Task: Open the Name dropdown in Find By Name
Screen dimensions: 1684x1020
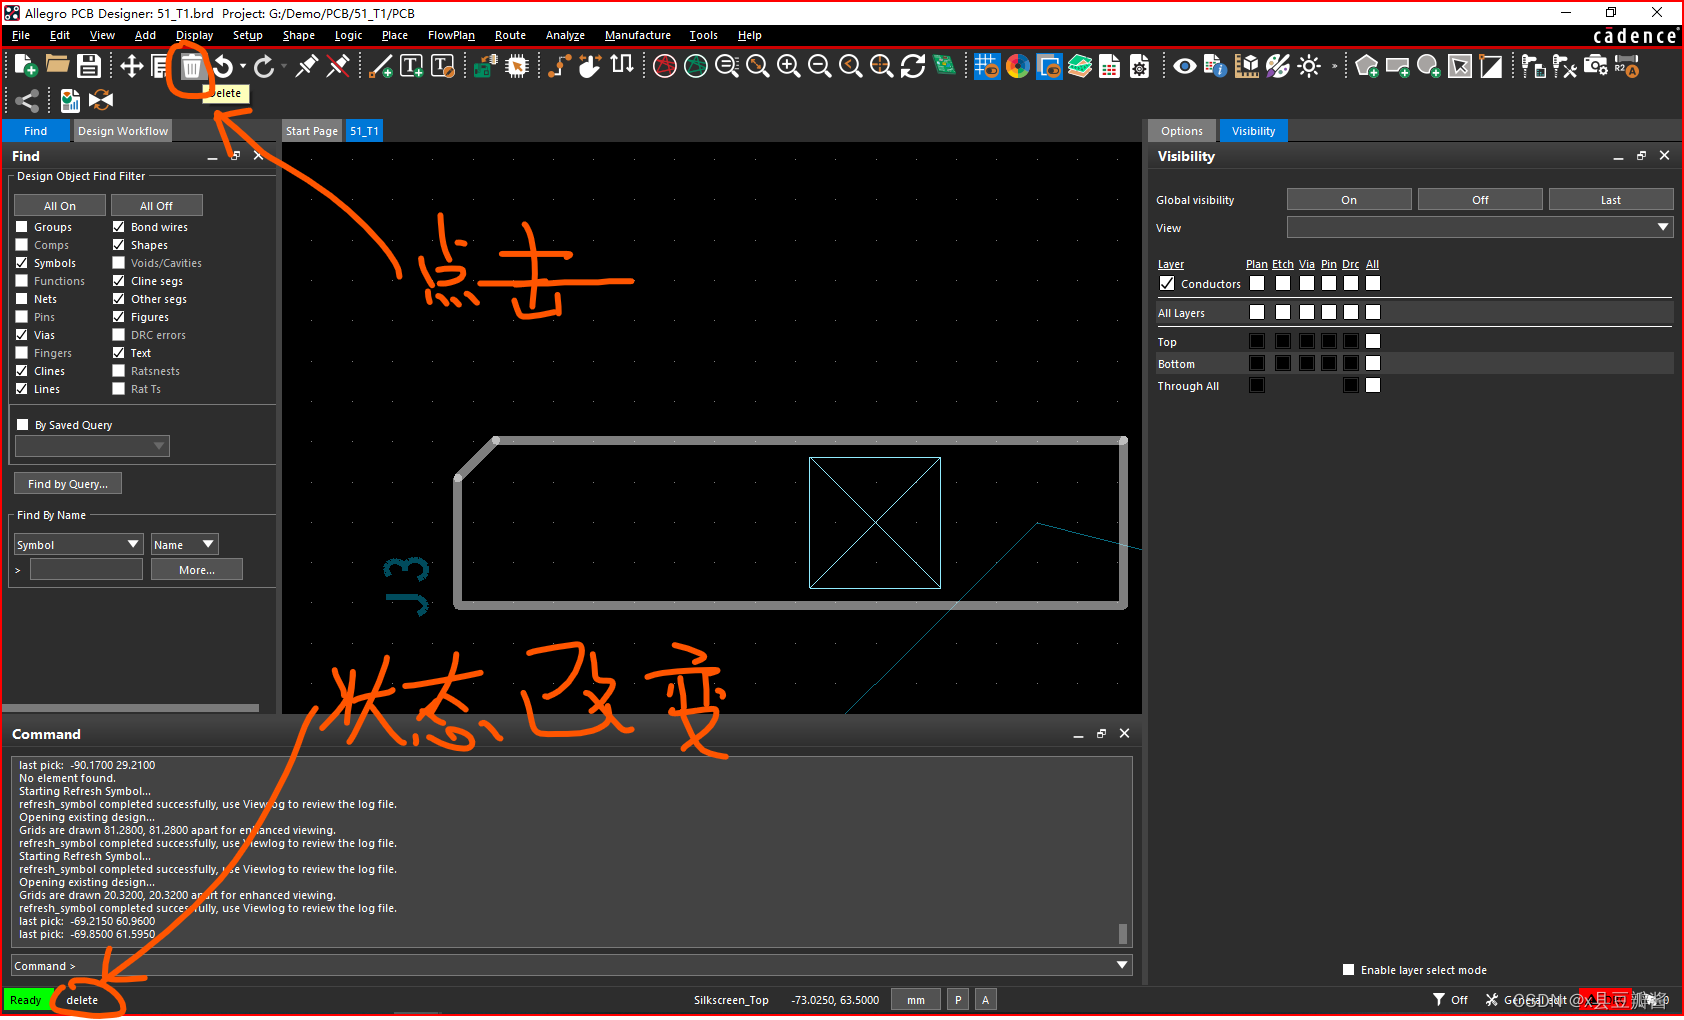Action: point(184,545)
